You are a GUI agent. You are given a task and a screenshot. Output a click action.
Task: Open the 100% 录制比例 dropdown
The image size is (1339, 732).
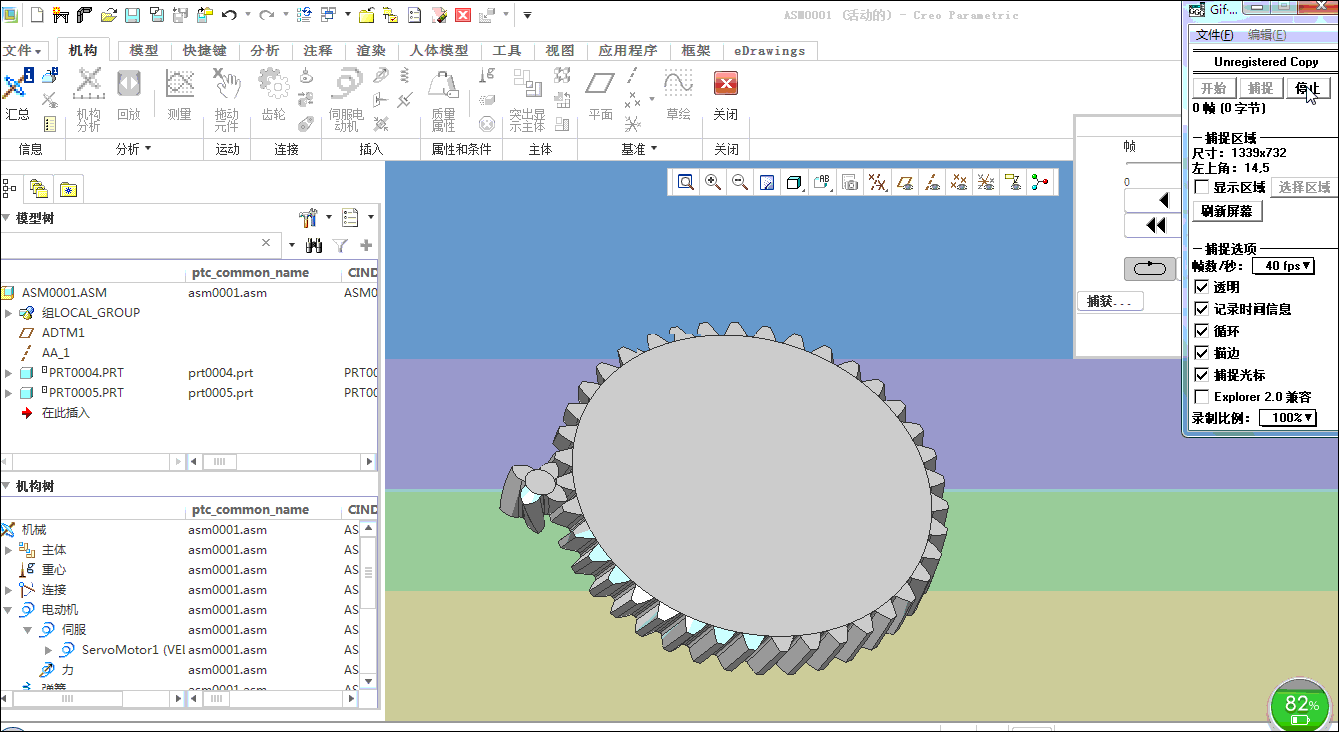coord(1288,418)
